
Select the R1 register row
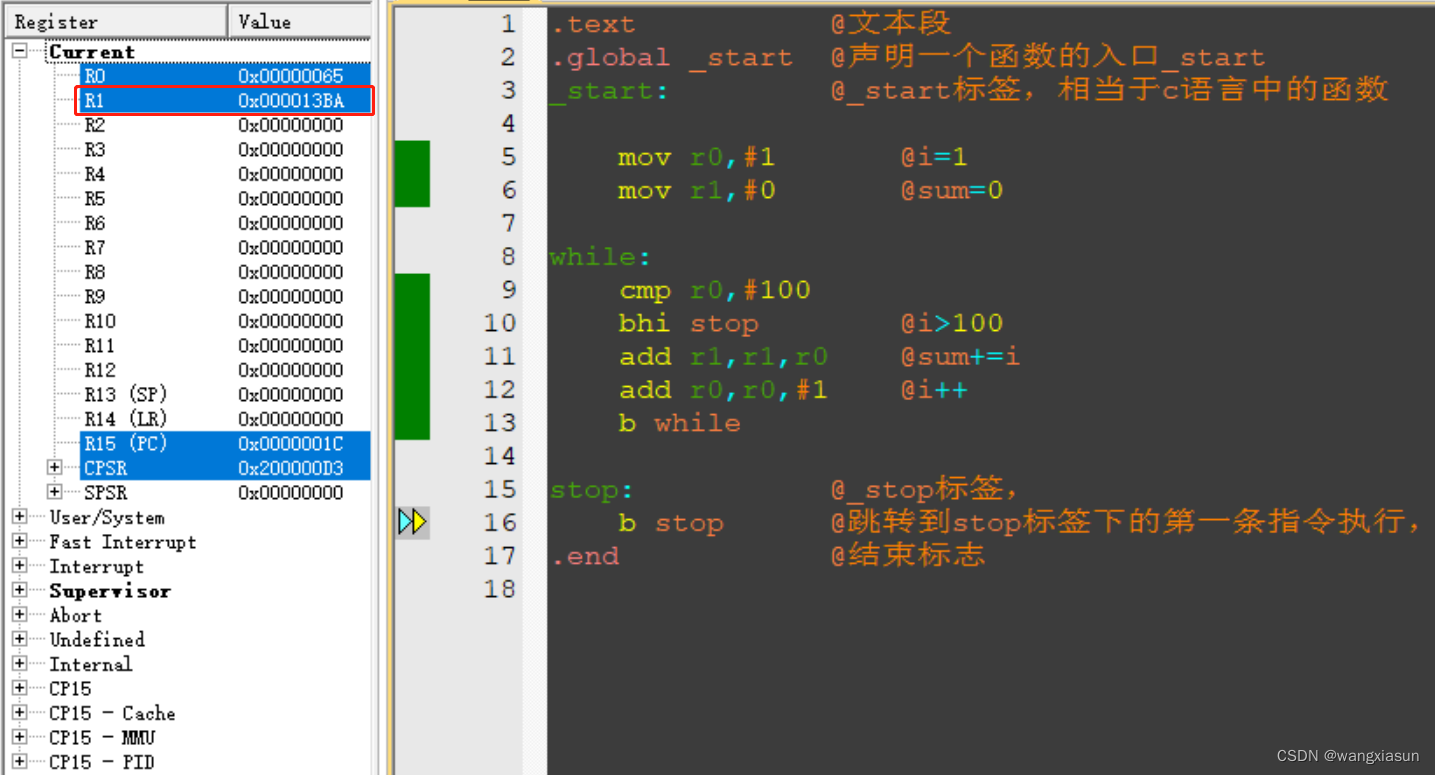pos(225,100)
